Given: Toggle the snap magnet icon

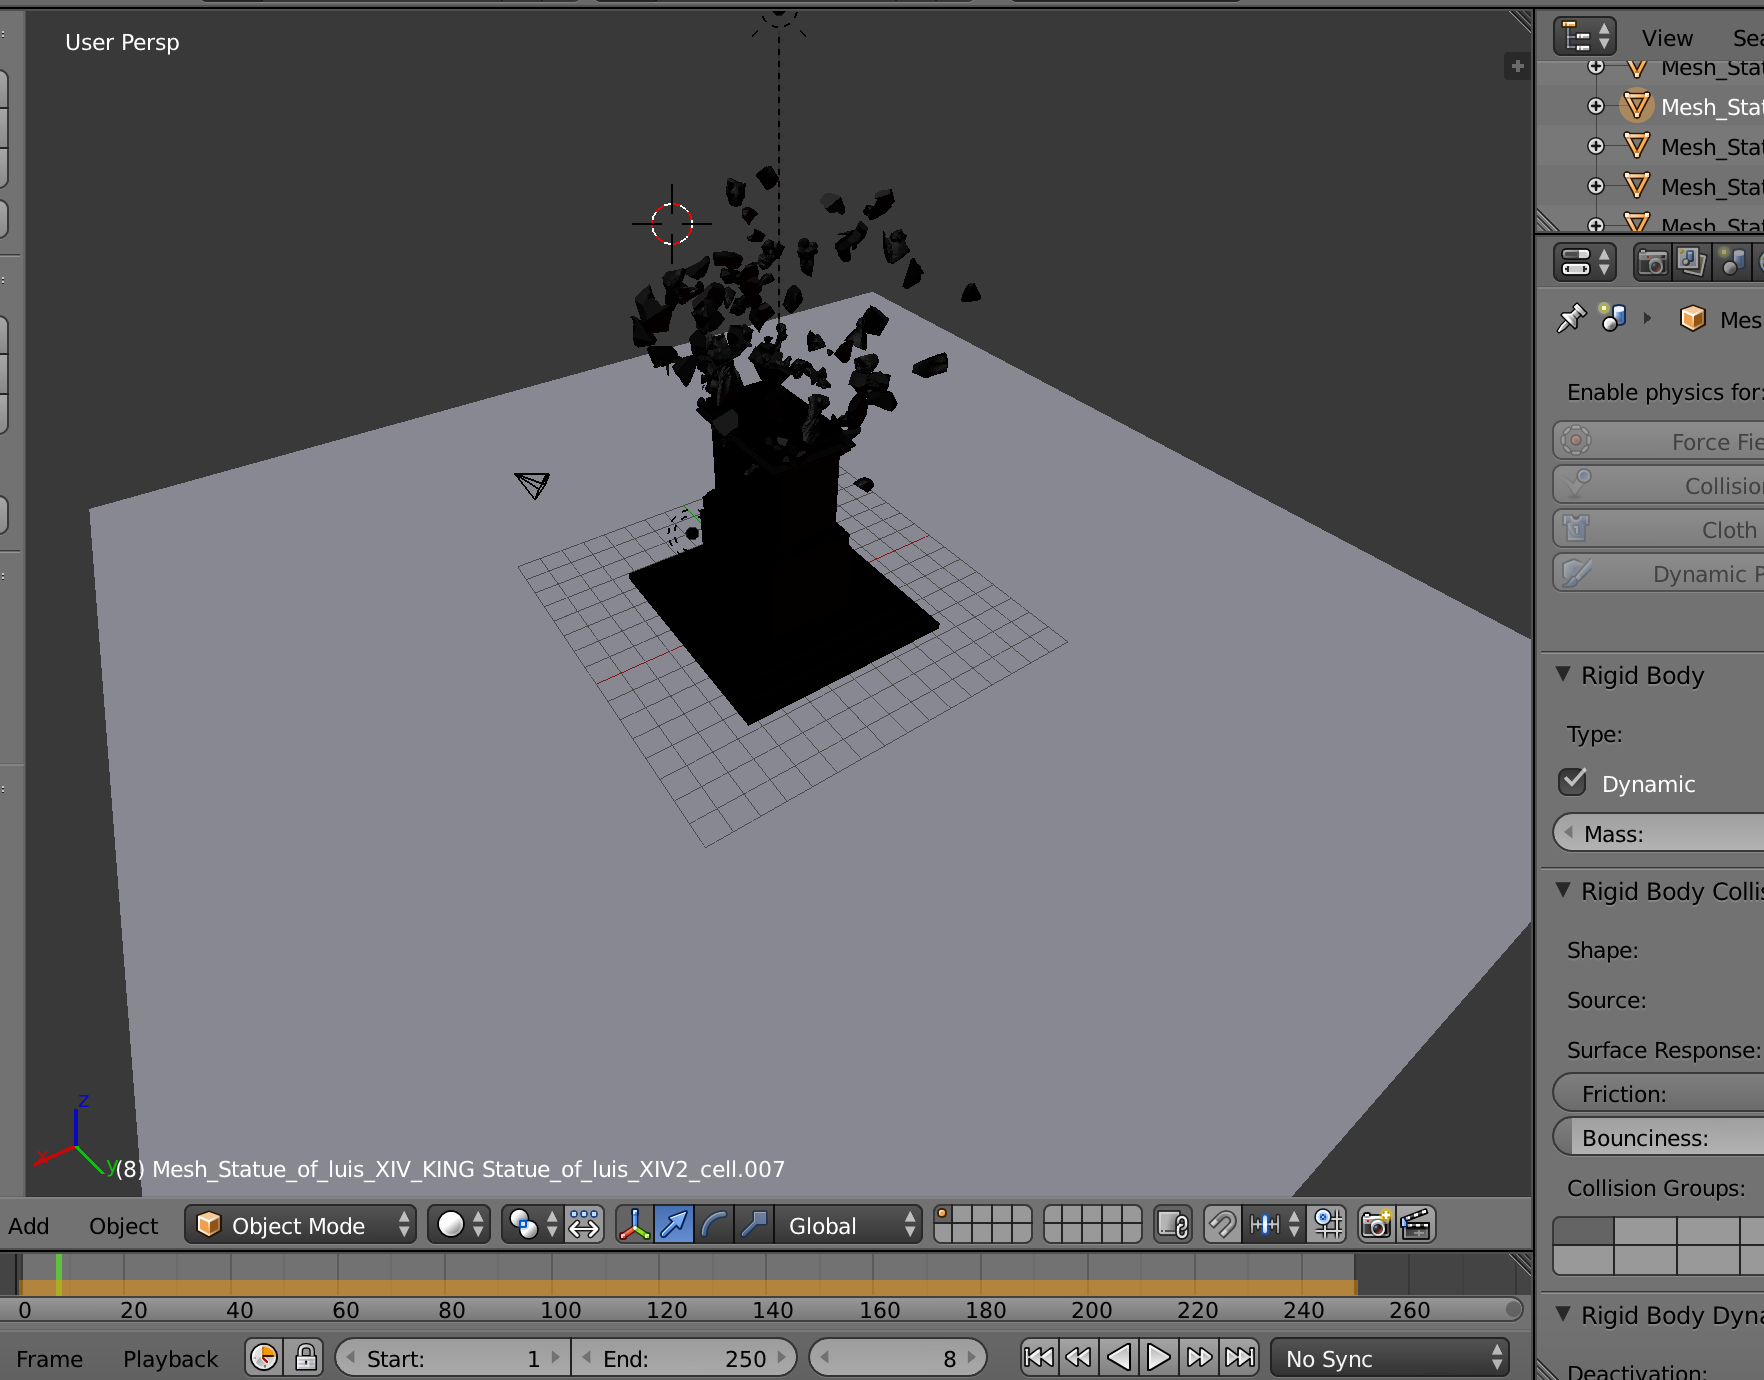Looking at the screenshot, I should pyautogui.click(x=1222, y=1224).
